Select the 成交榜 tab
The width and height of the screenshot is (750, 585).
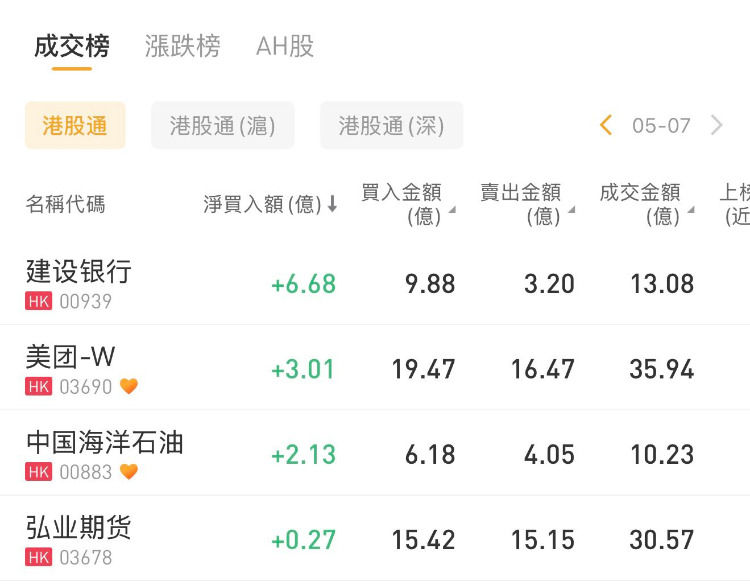click(72, 46)
